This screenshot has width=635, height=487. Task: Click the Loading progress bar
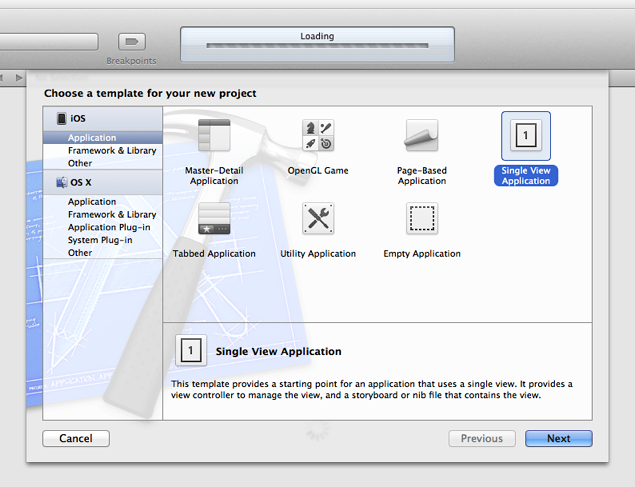(x=317, y=47)
